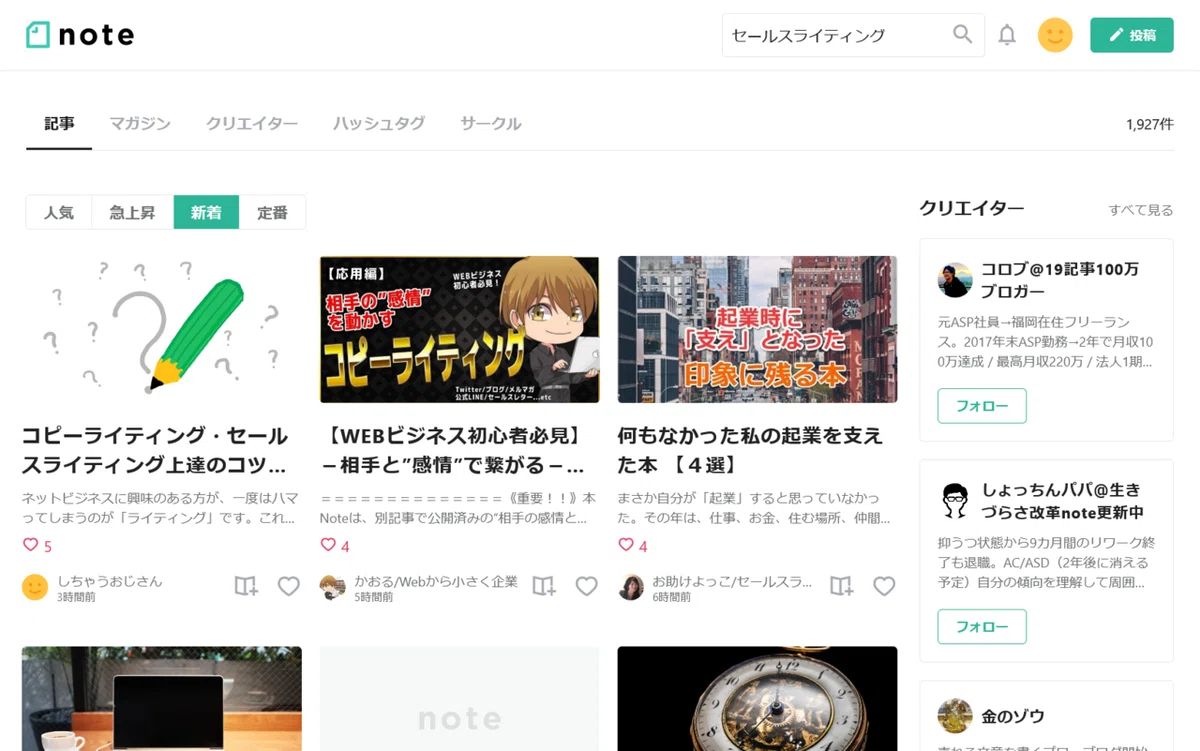Switch to the クリエイター tab
Viewport: 1200px width, 751px height.
click(252, 124)
